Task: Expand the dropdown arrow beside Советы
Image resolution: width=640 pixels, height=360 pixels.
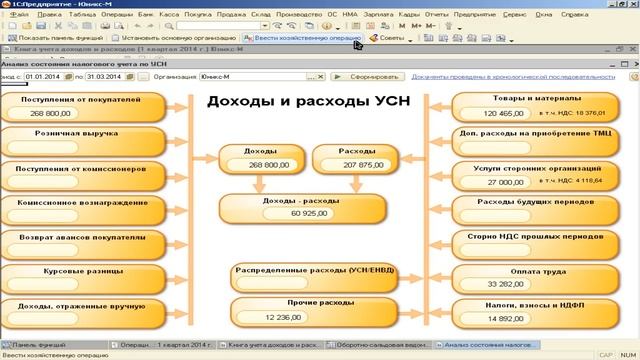Action: [x=410, y=40]
